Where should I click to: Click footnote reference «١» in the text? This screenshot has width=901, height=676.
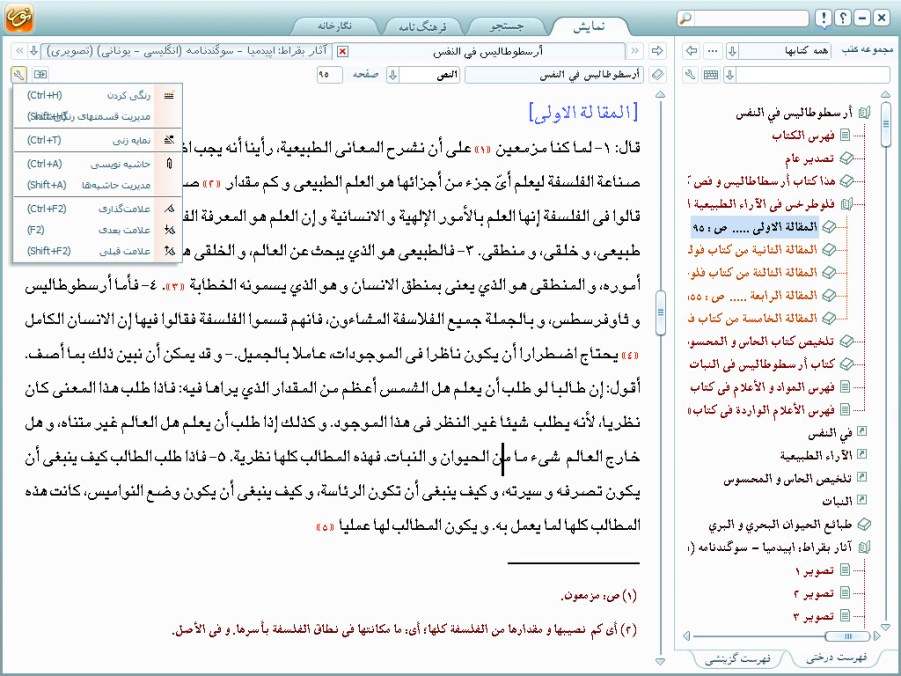[x=482, y=149]
